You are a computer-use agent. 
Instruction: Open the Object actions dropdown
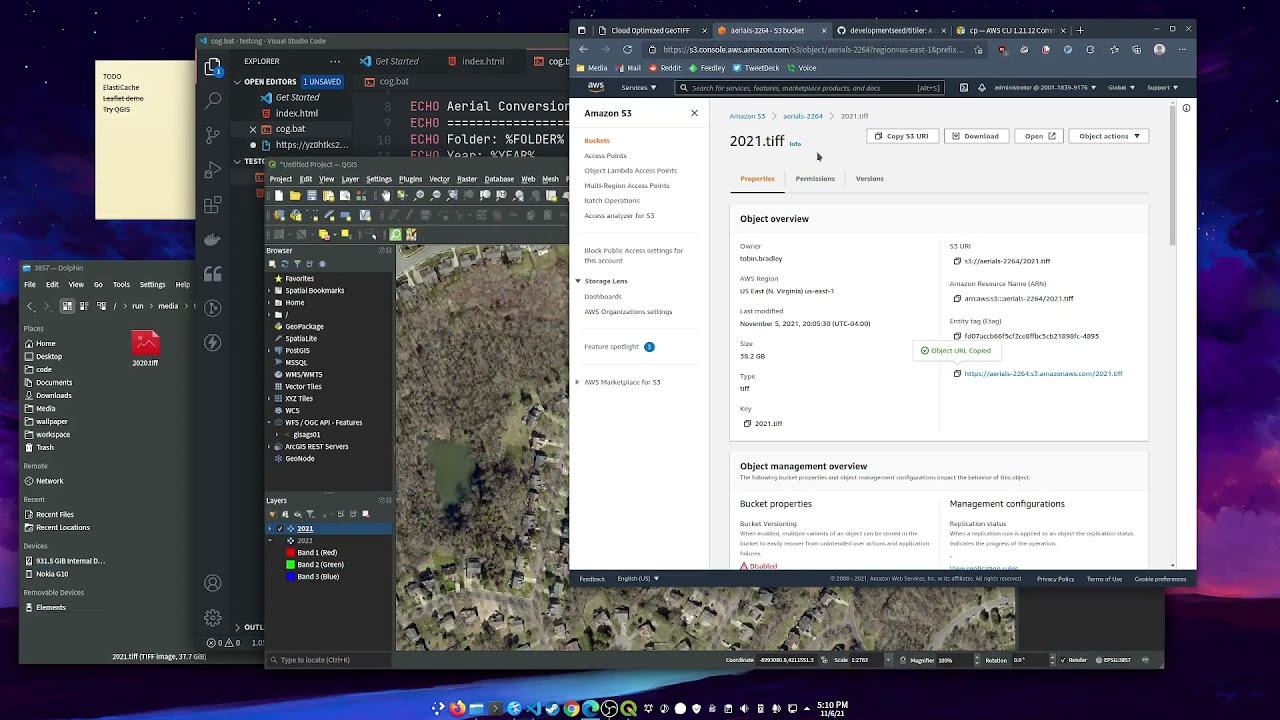coord(1109,136)
